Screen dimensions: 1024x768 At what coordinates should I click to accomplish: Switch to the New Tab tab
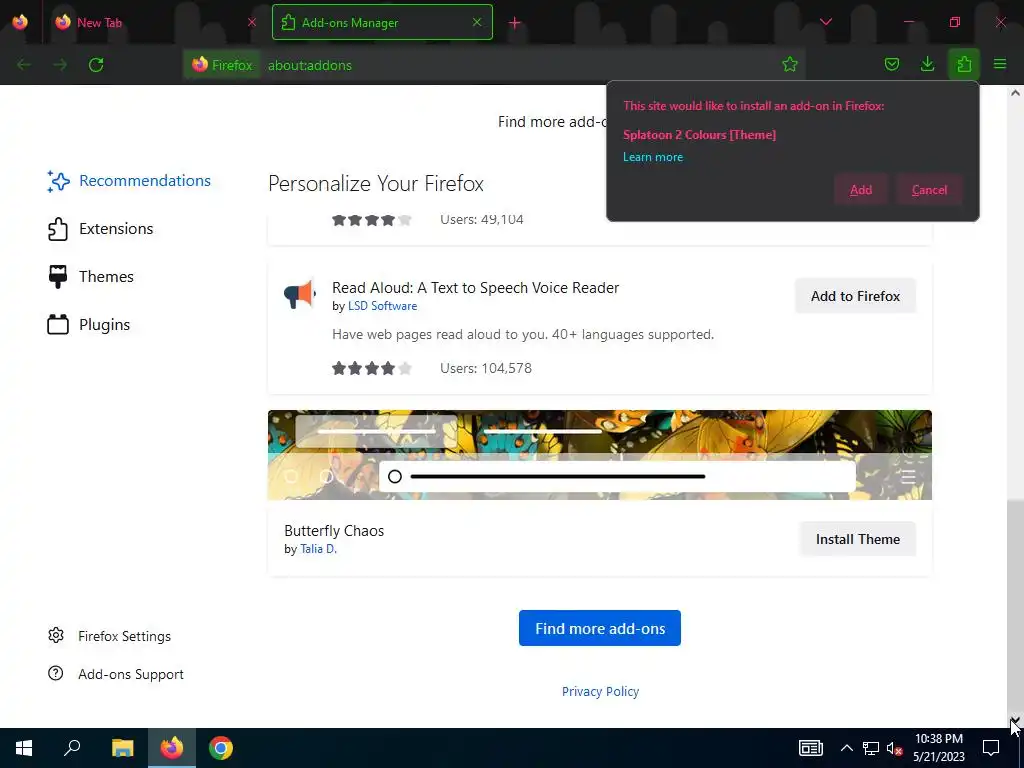(x=154, y=22)
